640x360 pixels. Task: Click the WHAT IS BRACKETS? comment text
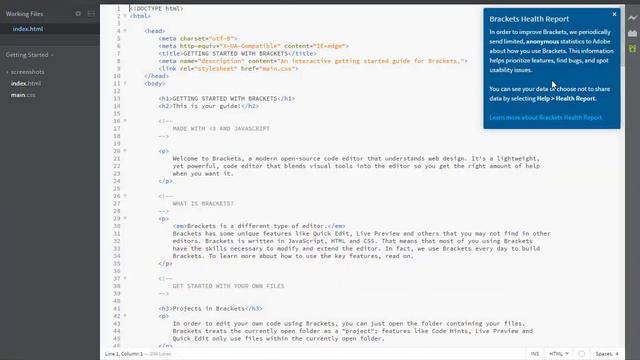[x=203, y=204]
